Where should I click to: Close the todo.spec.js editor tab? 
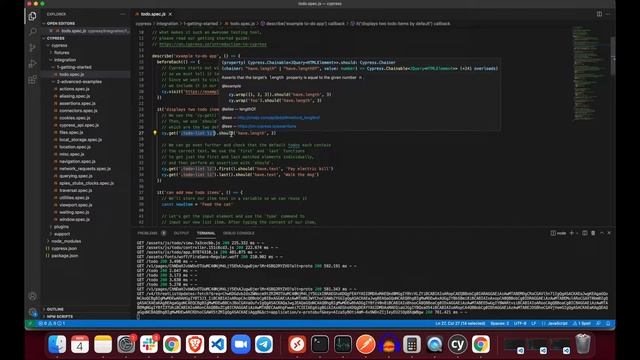(170, 14)
